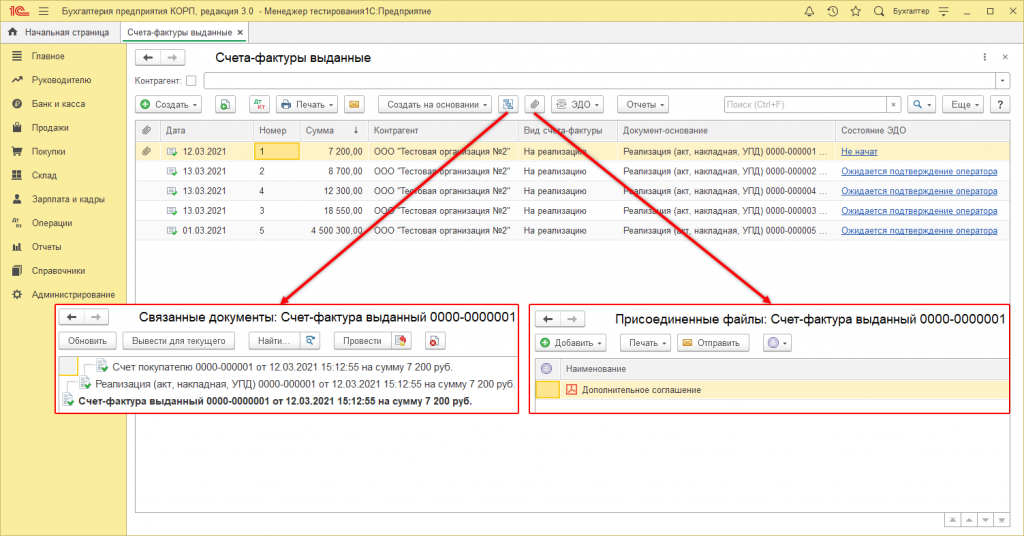1024x536 pixels.
Task: Click the Найти... button
Action: click(x=274, y=341)
